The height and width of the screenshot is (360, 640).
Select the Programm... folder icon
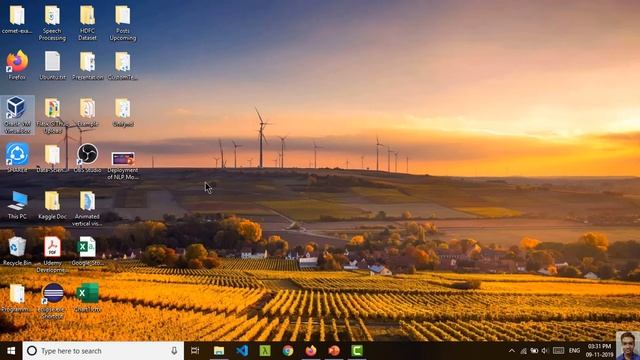click(17, 298)
